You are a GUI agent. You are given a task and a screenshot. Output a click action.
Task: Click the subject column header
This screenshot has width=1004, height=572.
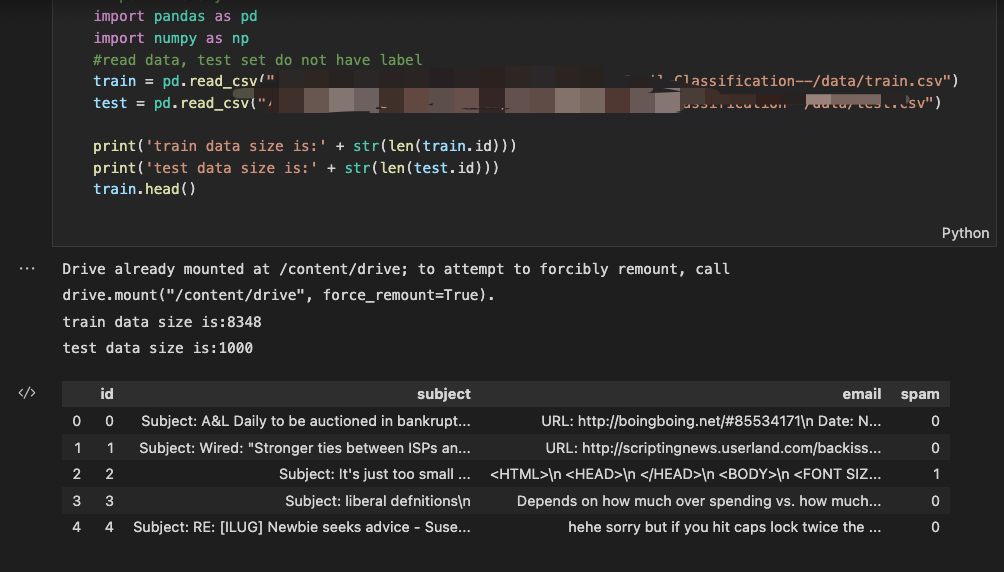click(444, 394)
